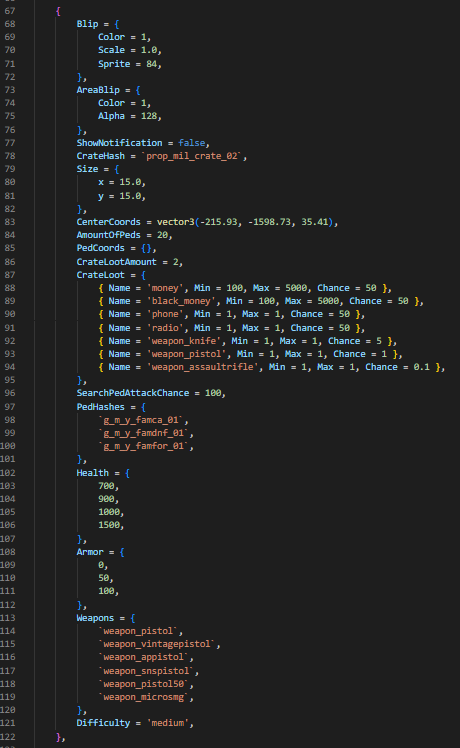Click the armor value 50 on line 110
The height and width of the screenshot is (748, 460).
coord(104,578)
